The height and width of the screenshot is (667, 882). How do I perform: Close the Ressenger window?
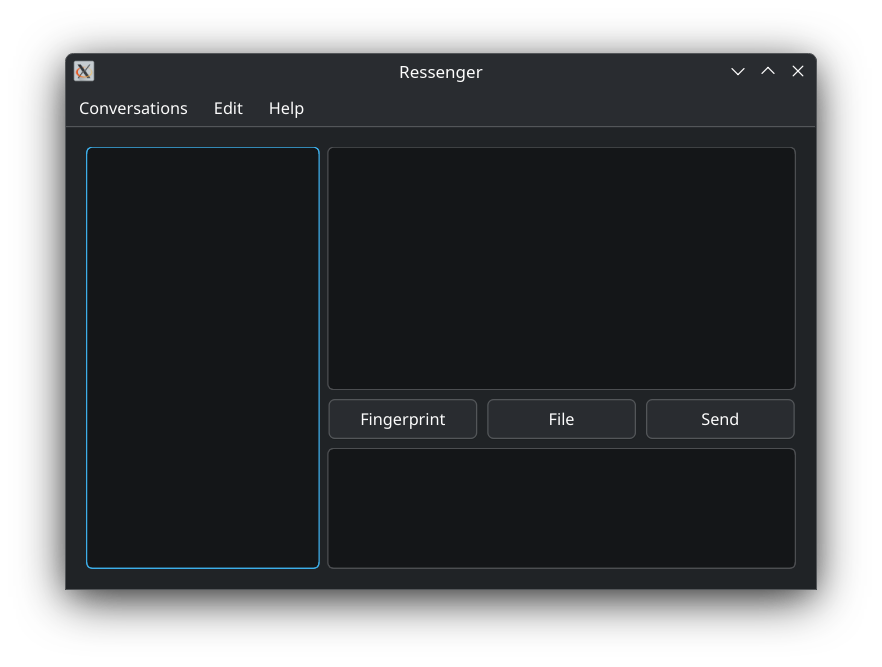(x=798, y=71)
